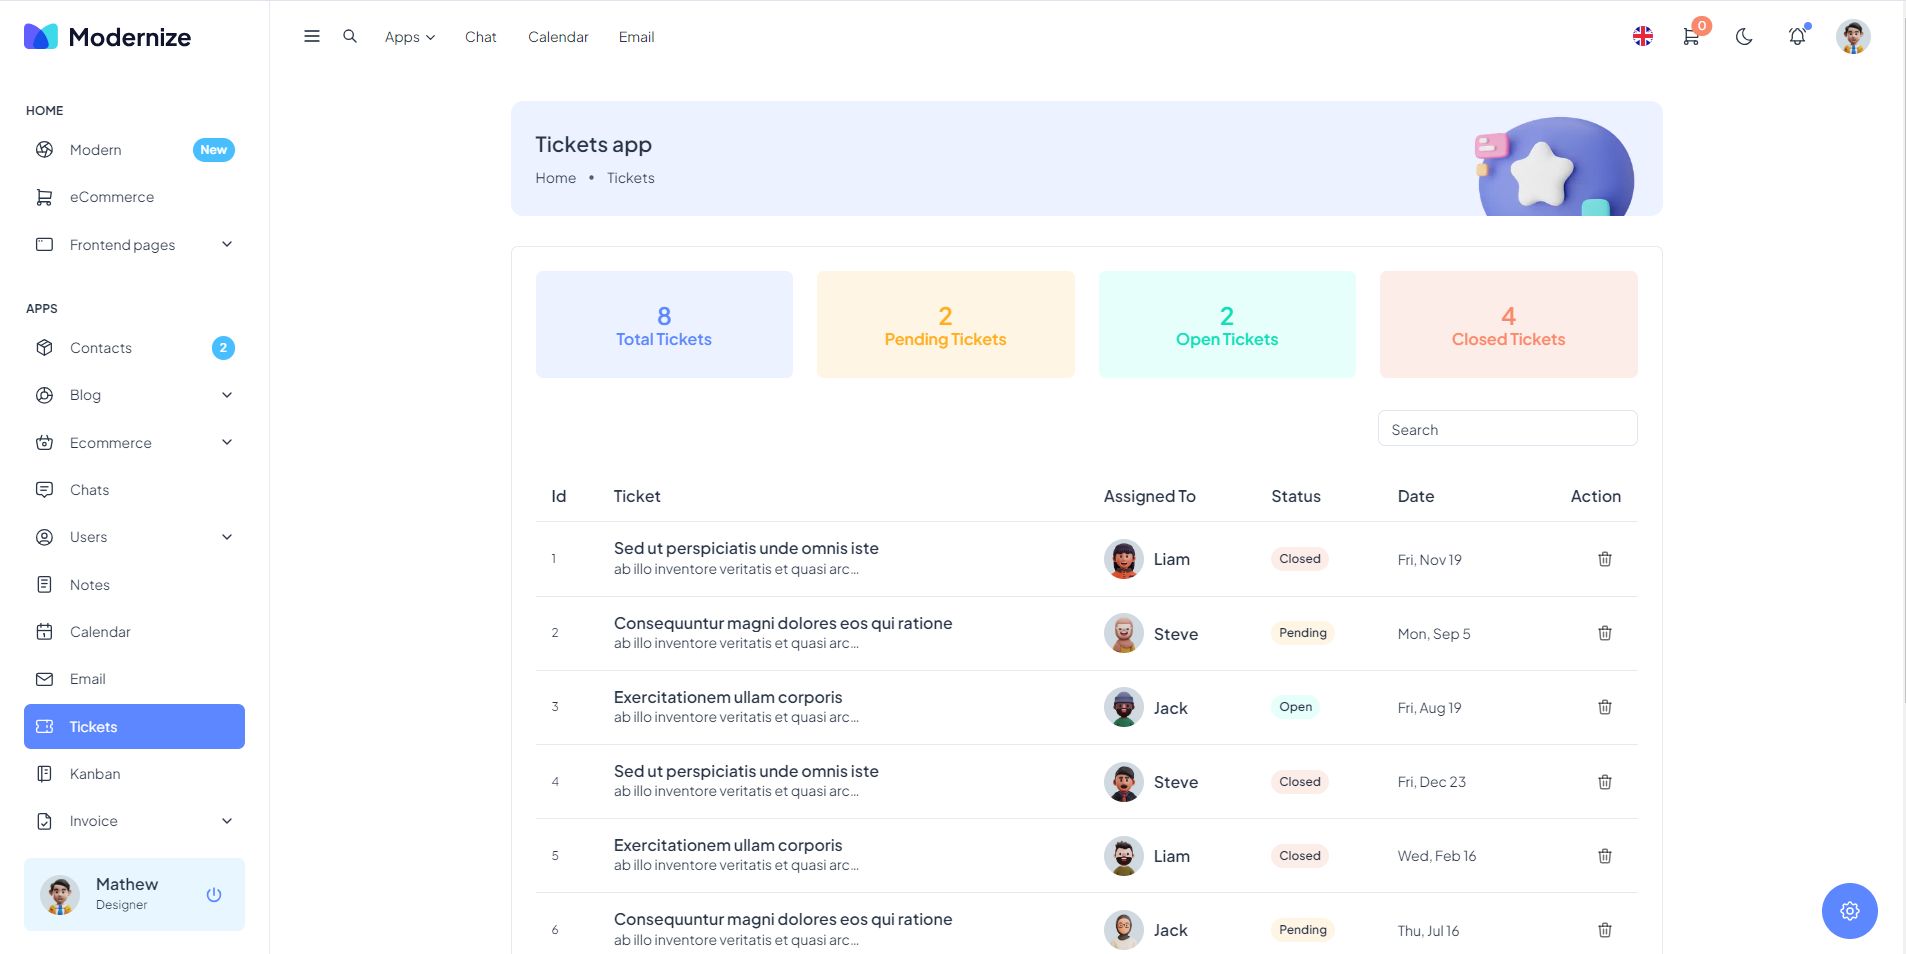
Task: Click the Home breadcrumb link
Action: point(556,178)
